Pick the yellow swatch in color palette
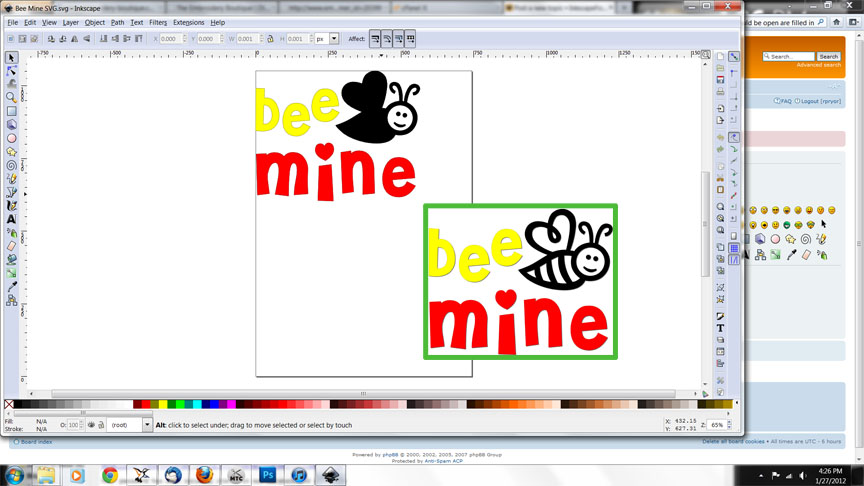This screenshot has width=864, height=486. [x=163, y=404]
